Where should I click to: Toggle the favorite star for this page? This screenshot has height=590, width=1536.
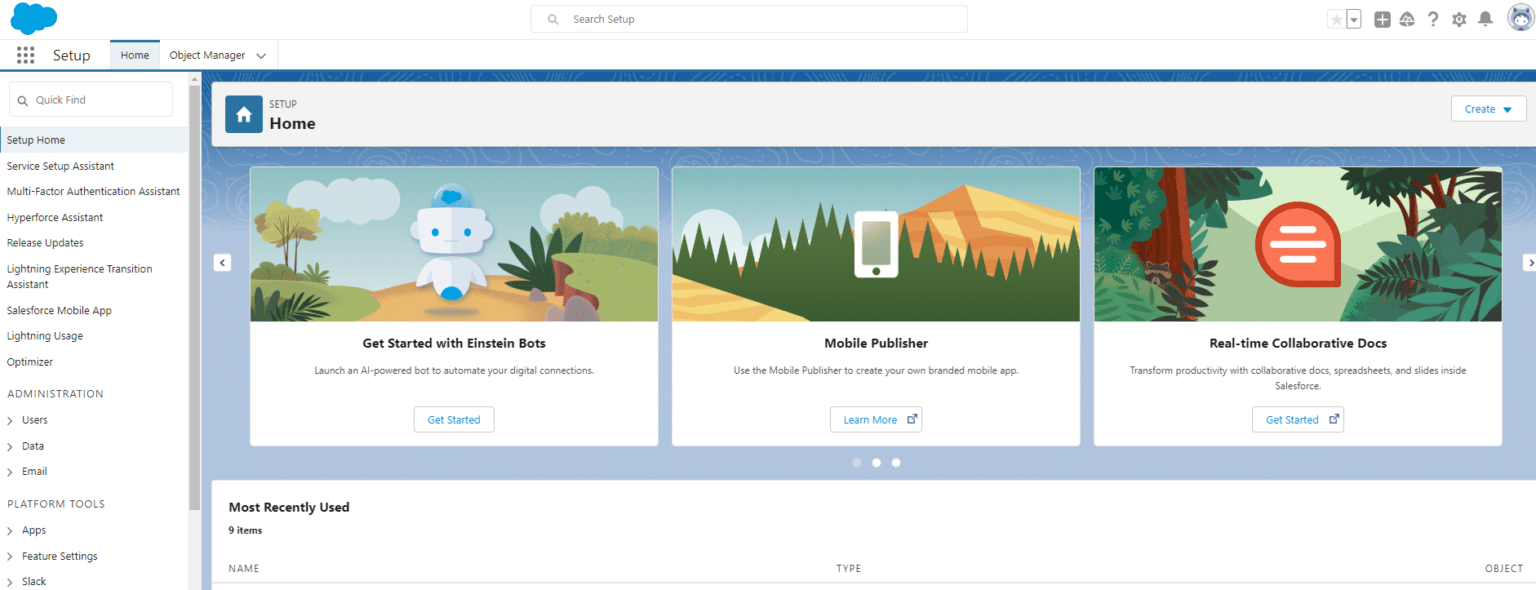pyautogui.click(x=1337, y=18)
